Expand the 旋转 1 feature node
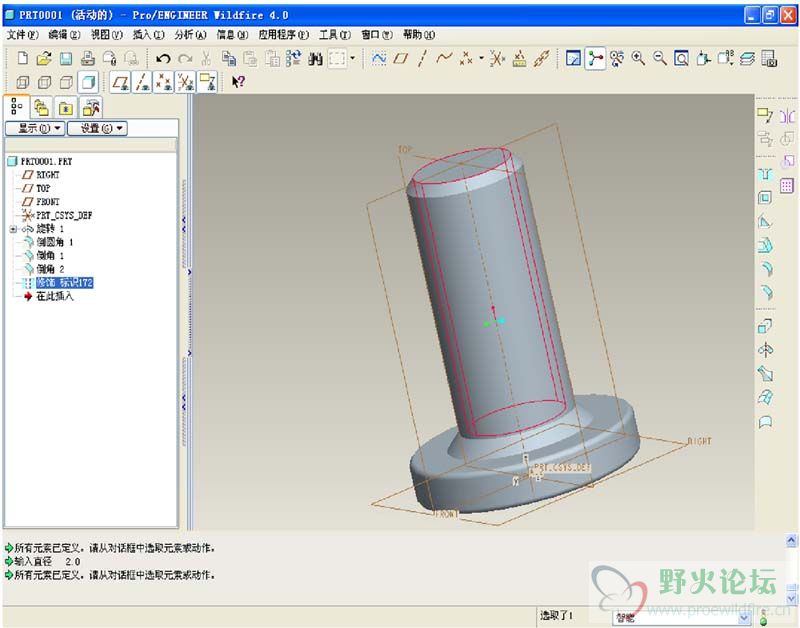 pos(13,229)
